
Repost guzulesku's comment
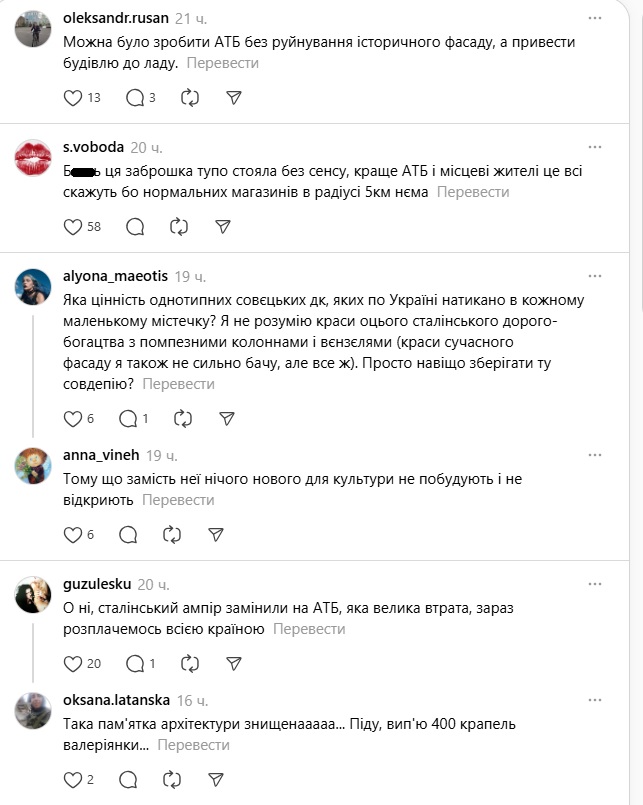click(187, 663)
